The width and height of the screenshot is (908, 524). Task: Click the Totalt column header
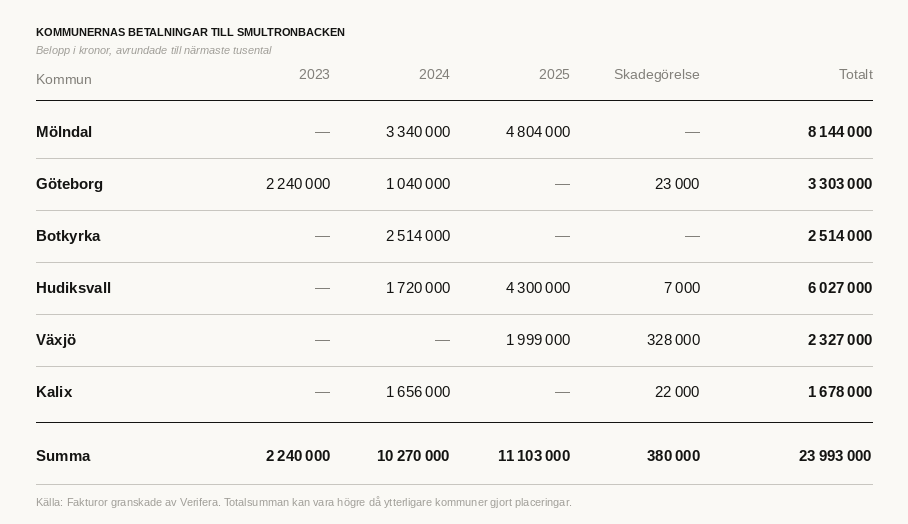[x=855, y=75]
